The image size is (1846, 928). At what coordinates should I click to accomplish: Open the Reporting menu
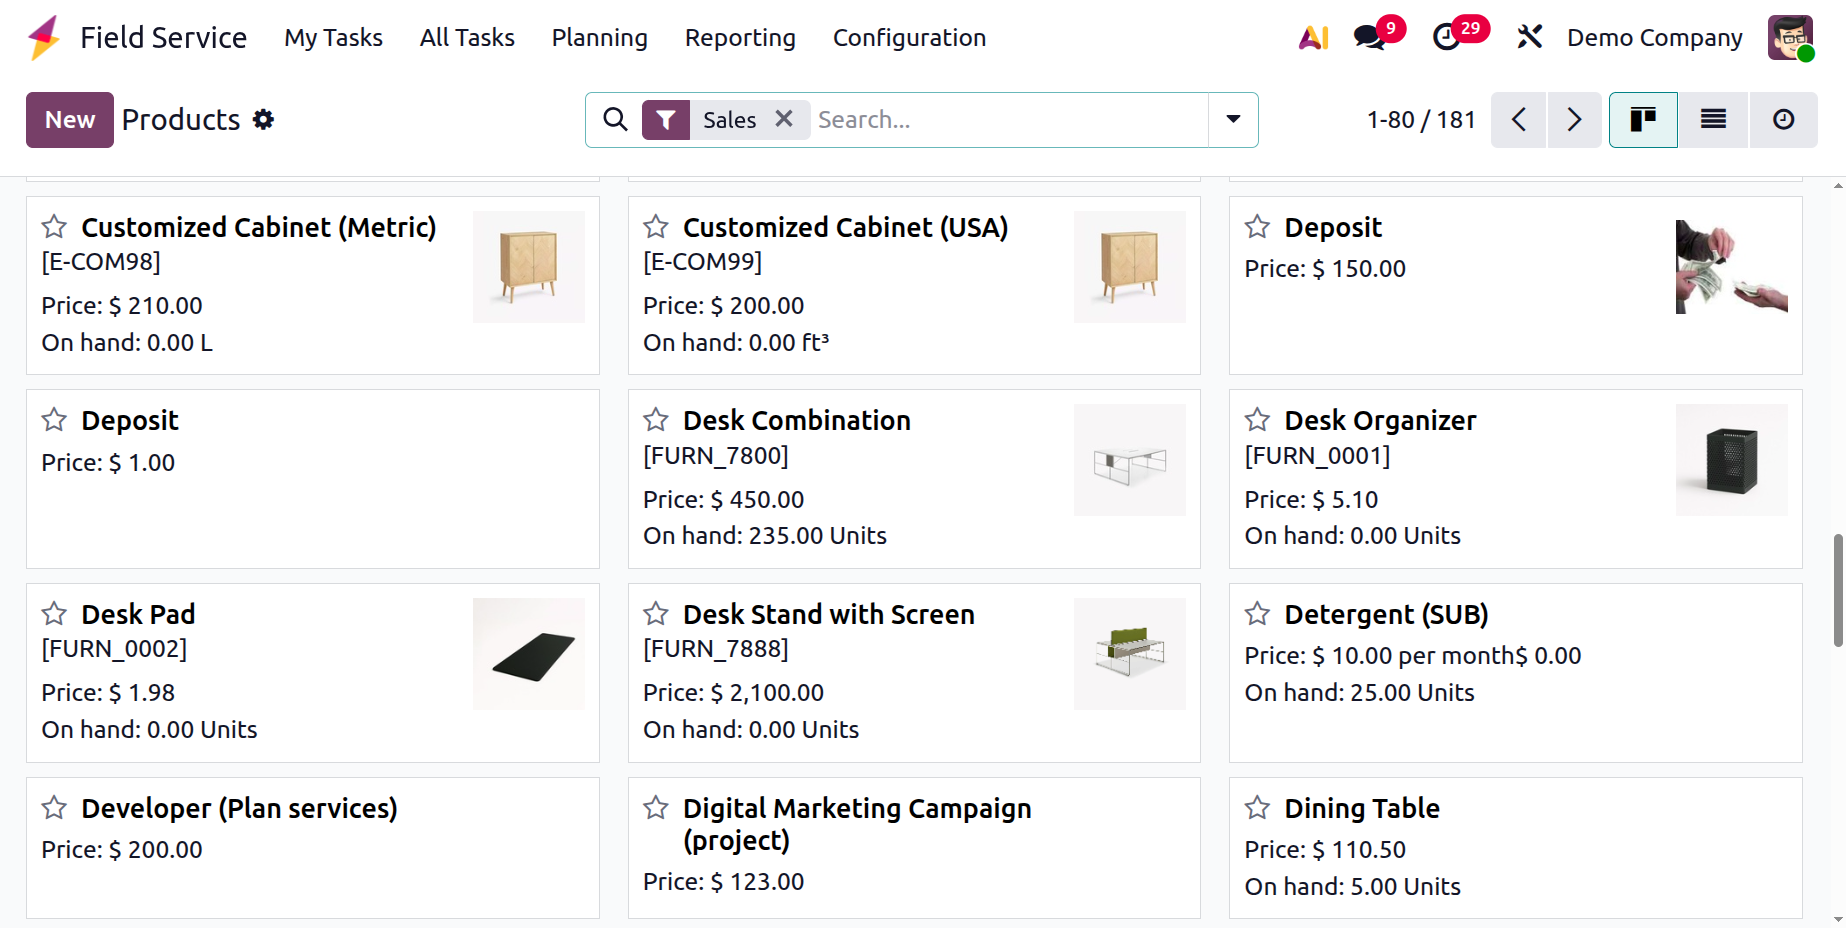tap(740, 38)
